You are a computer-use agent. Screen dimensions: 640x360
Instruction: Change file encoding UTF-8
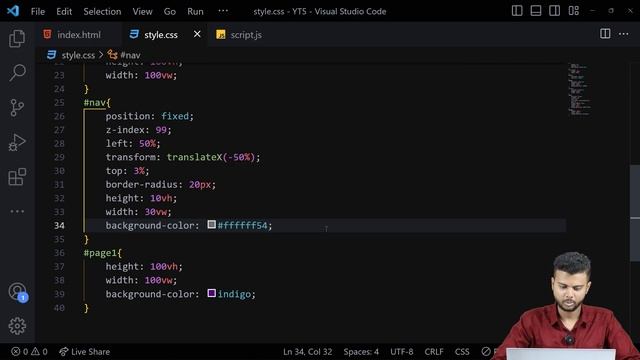pos(402,351)
